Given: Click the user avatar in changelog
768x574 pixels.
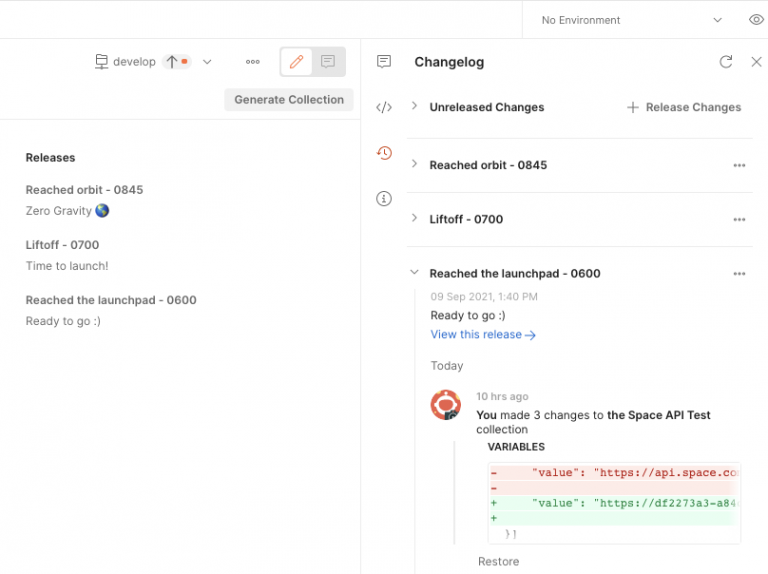Looking at the screenshot, I should click(x=446, y=405).
